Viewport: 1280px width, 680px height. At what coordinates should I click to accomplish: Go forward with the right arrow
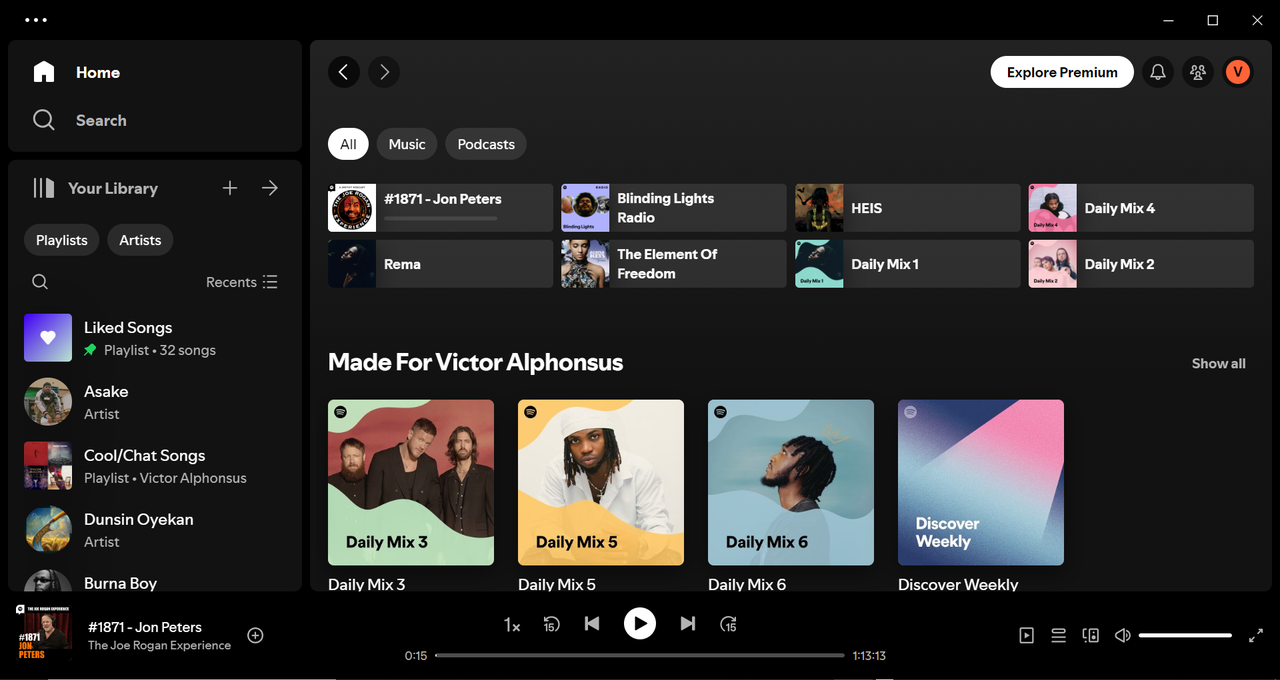click(384, 72)
